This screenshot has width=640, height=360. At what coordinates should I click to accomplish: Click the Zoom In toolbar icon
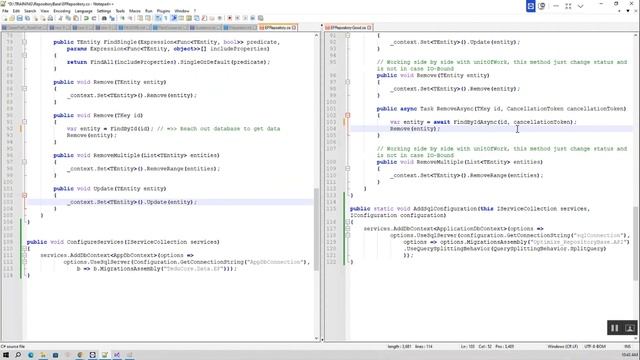tap(122, 18)
